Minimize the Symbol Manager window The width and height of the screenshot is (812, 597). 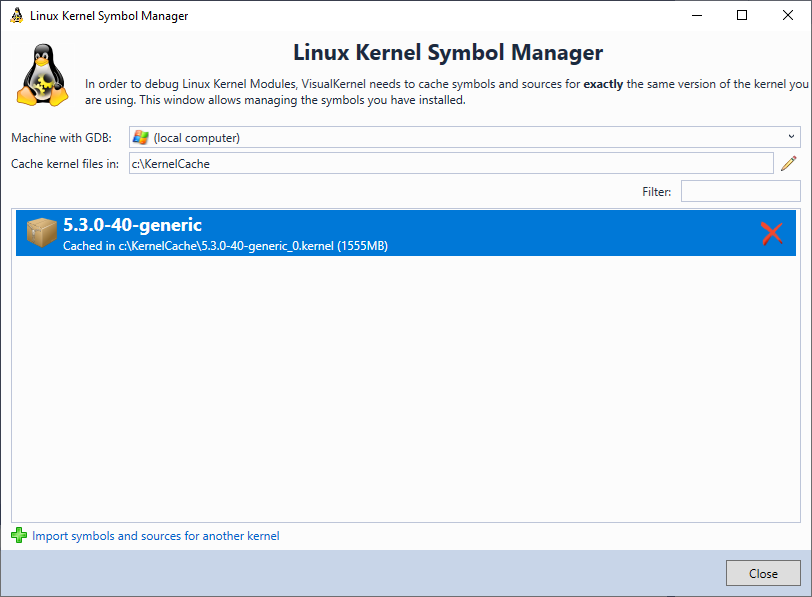[697, 15]
